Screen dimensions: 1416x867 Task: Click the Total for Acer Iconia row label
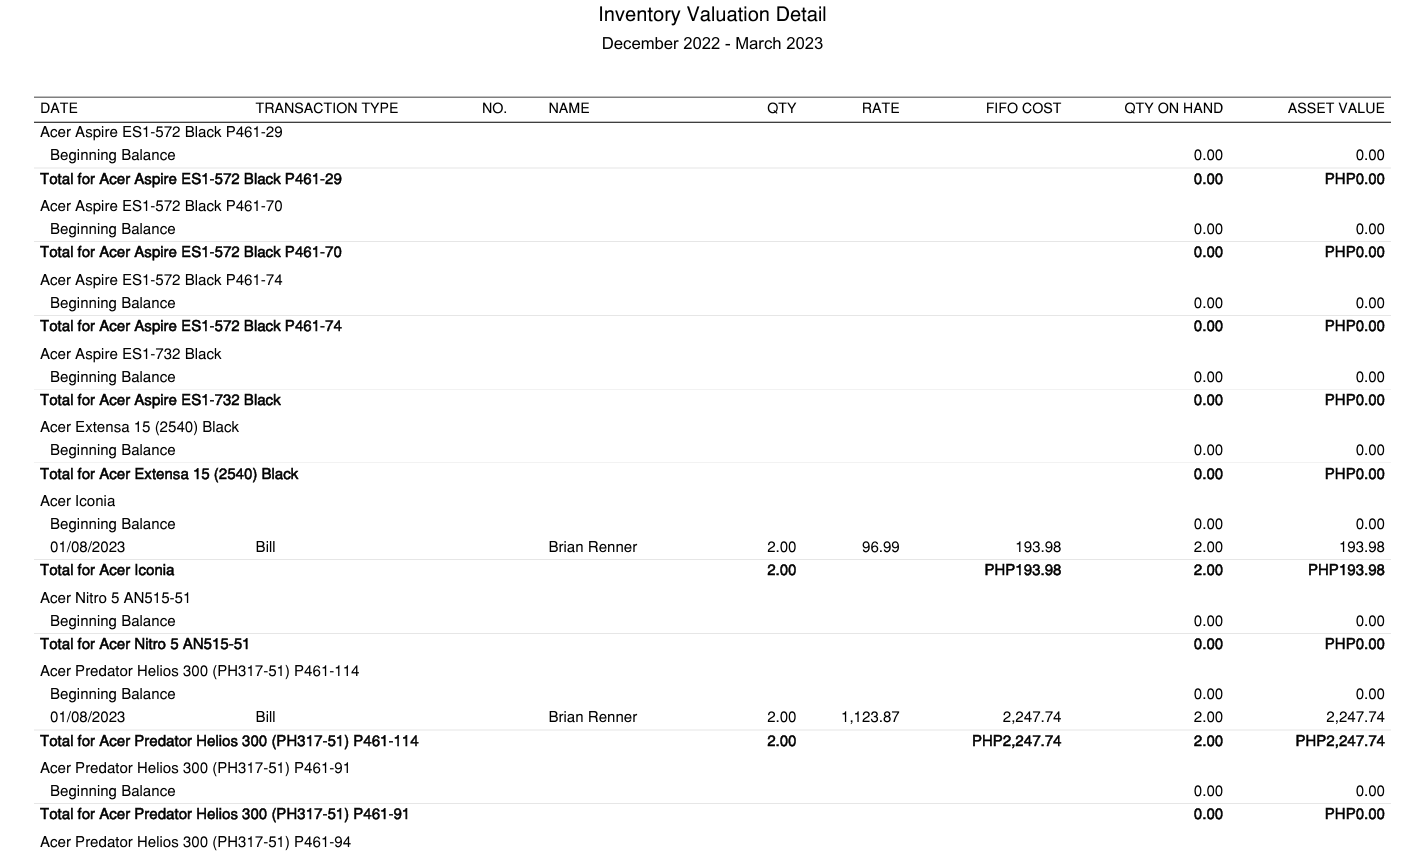[107, 570]
